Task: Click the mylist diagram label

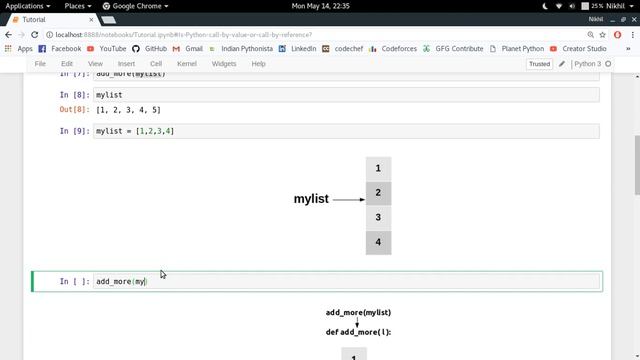Action: [311, 199]
